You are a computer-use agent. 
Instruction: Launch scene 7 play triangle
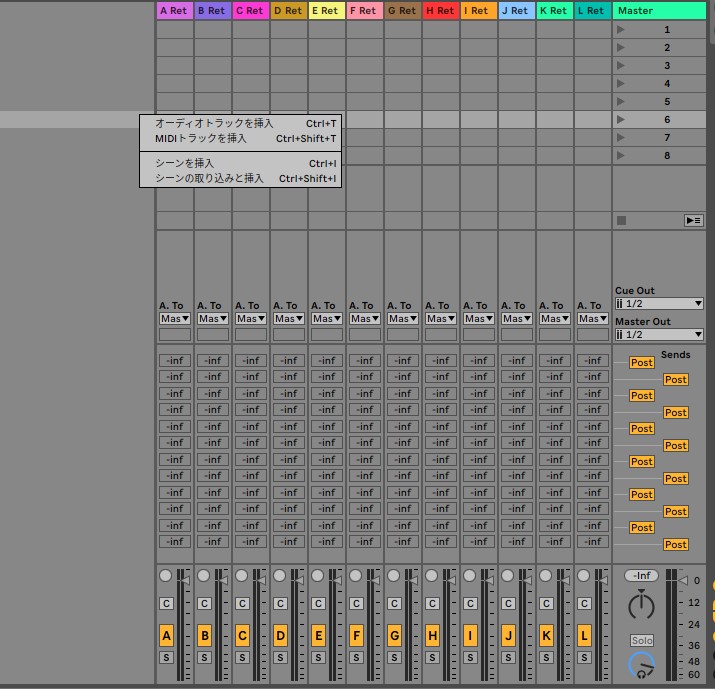[621, 137]
